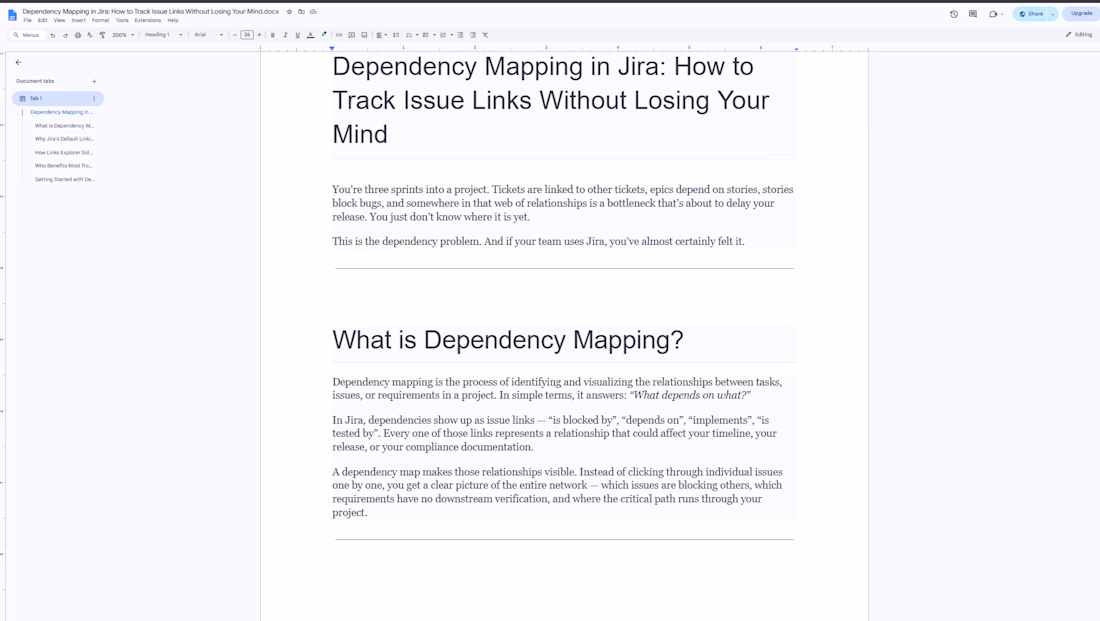Activate the paint format tool
The height and width of the screenshot is (621, 1100).
click(x=102, y=35)
